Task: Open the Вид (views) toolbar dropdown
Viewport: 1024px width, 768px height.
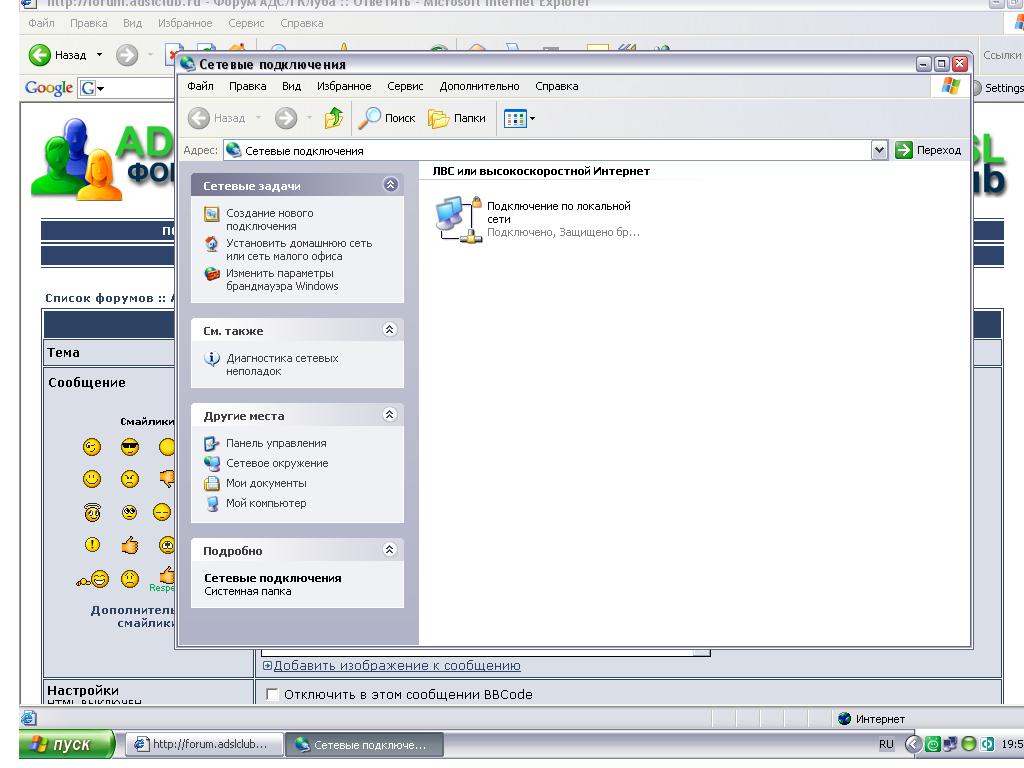Action: pos(519,118)
